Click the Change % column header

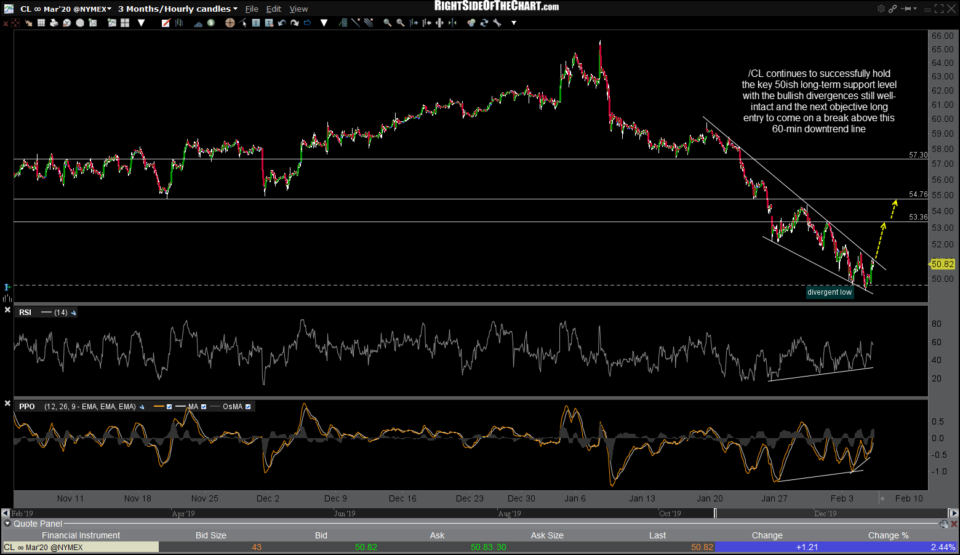tap(890, 535)
